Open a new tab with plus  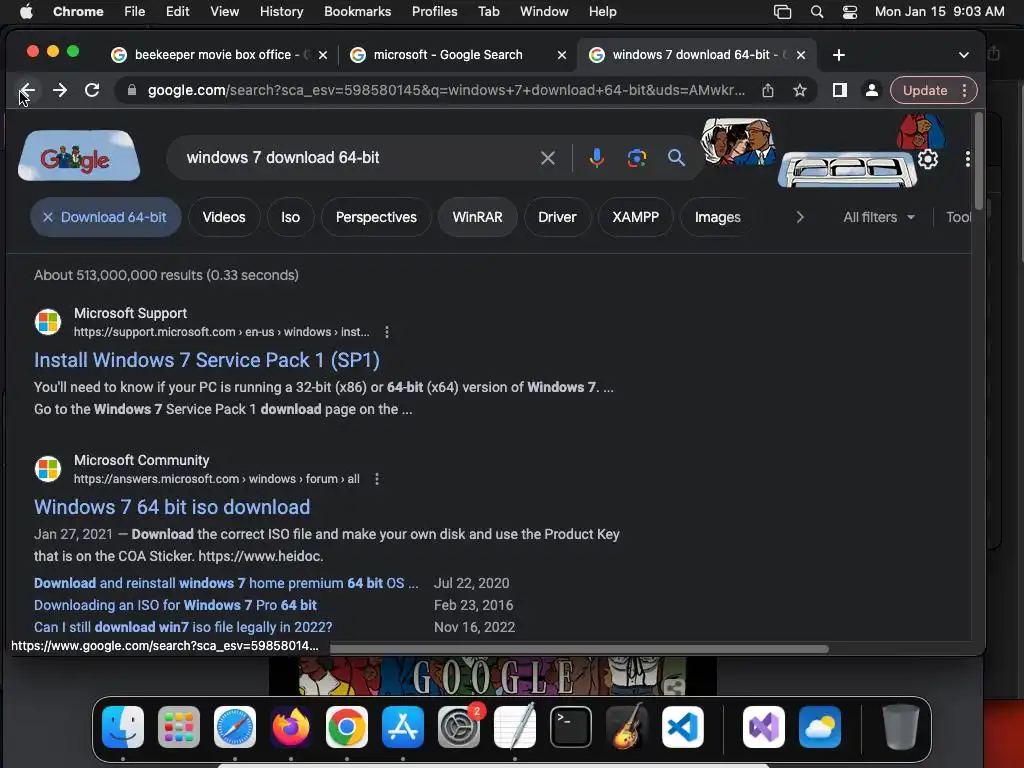click(x=839, y=55)
